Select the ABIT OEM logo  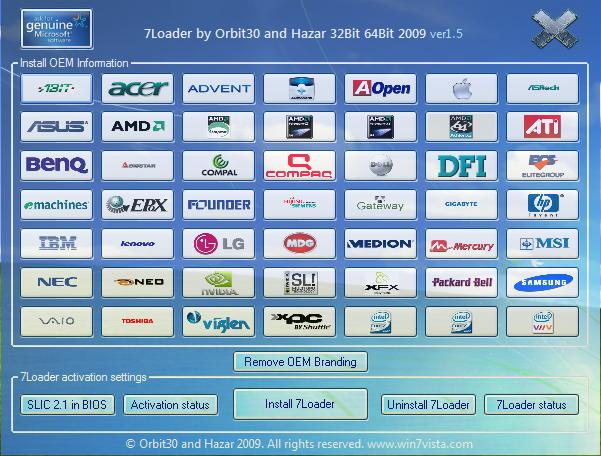pos(56,89)
